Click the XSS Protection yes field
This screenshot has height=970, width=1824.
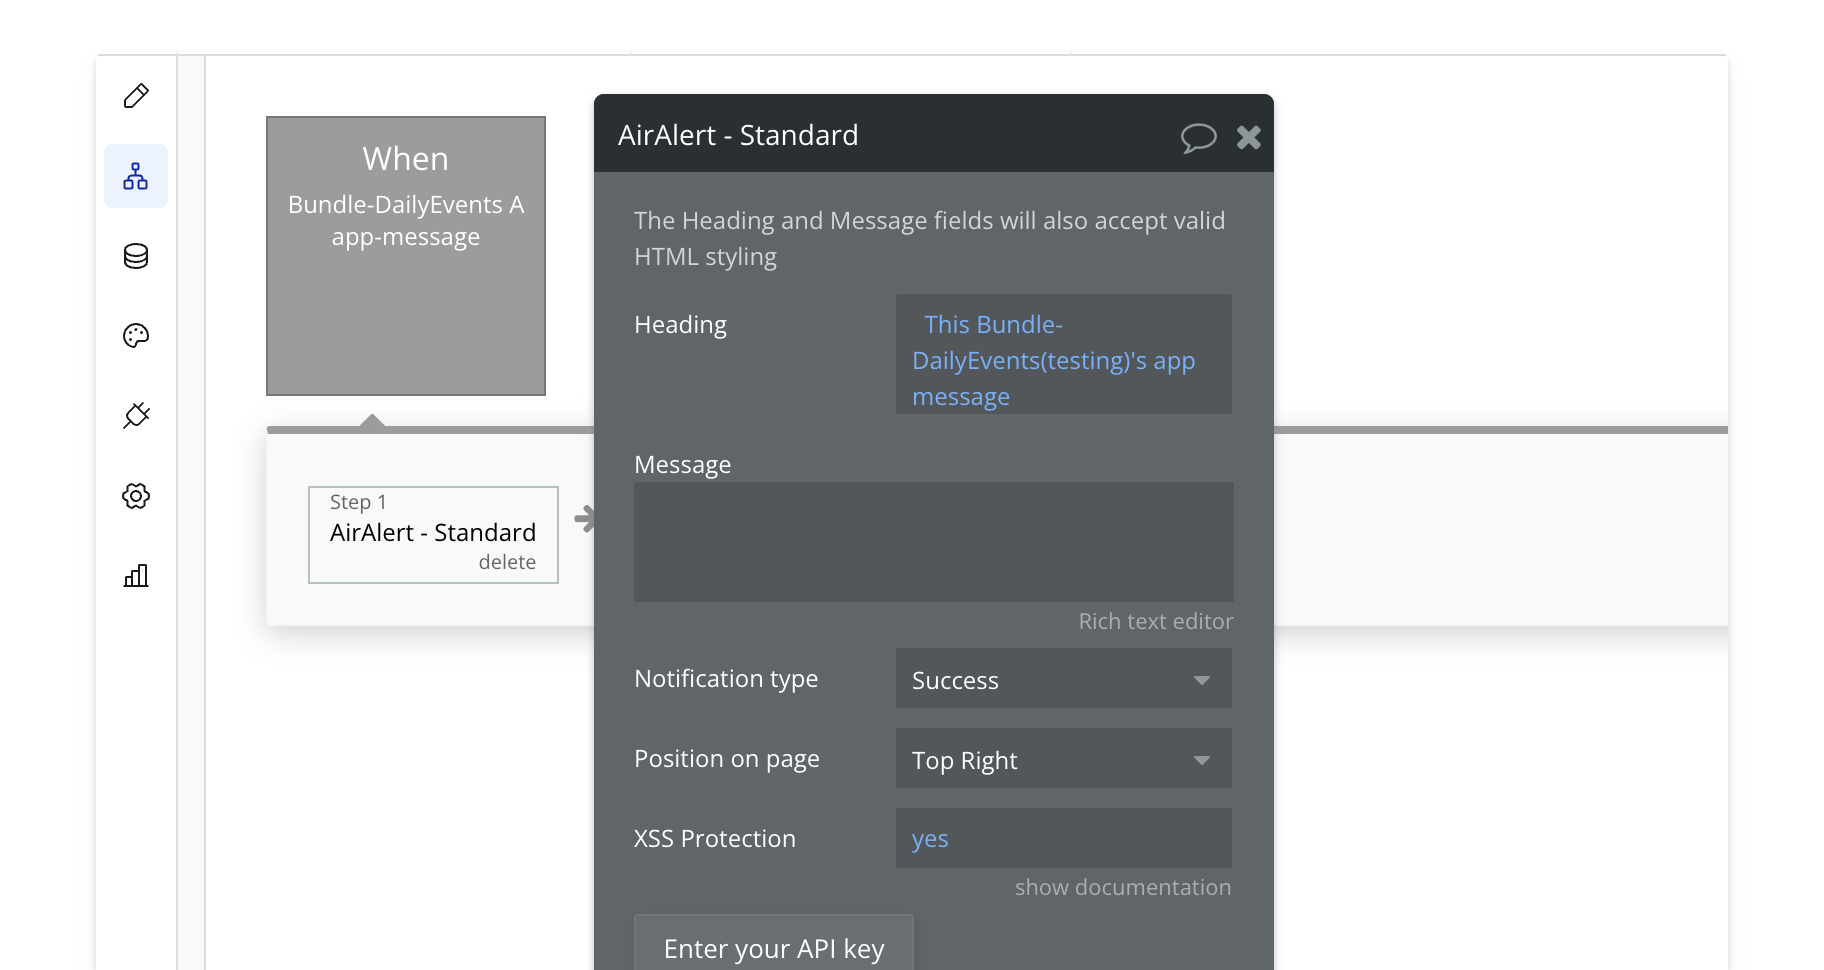point(1064,838)
